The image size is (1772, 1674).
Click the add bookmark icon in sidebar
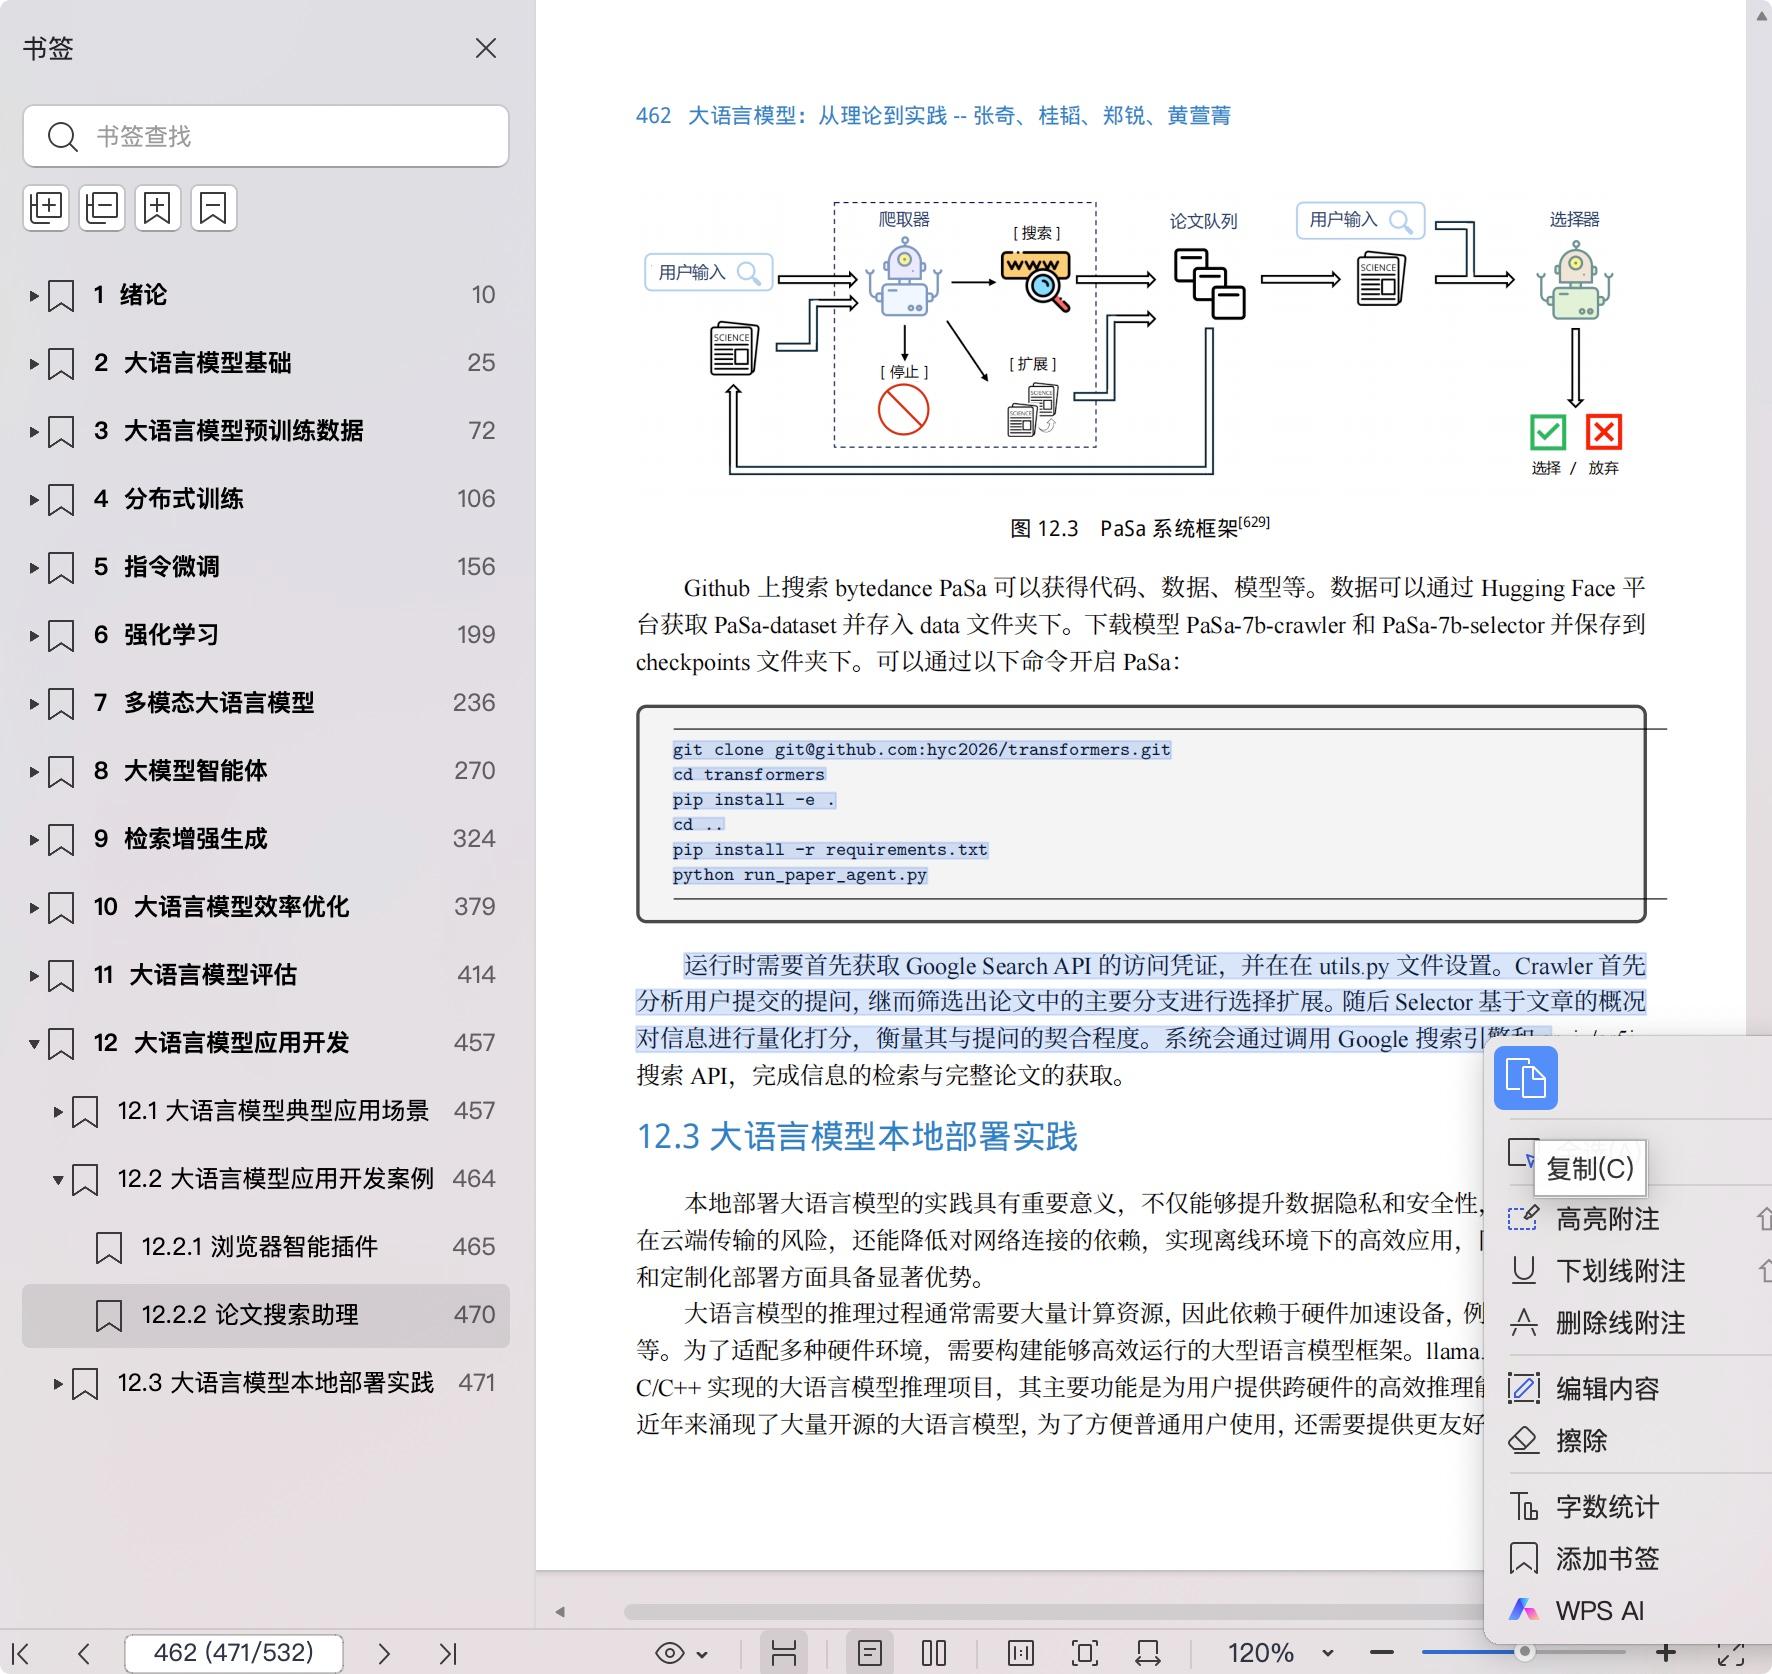(158, 208)
